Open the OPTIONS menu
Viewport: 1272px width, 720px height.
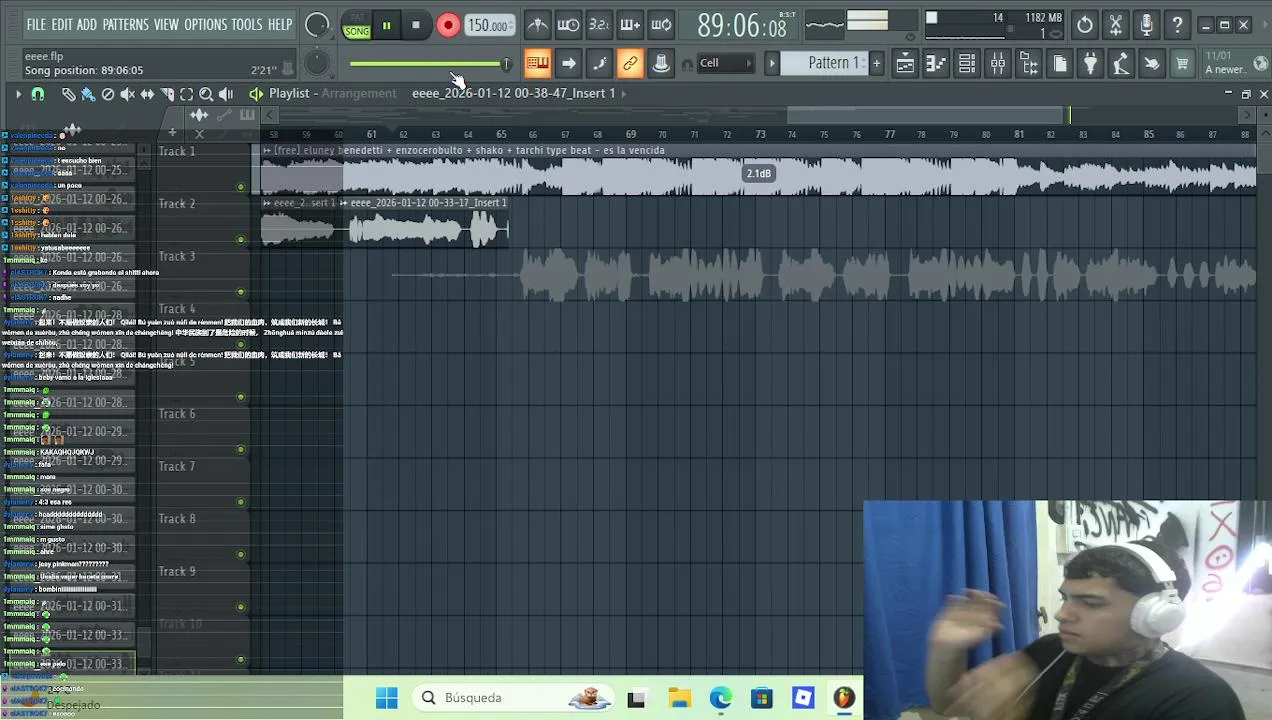tap(205, 24)
